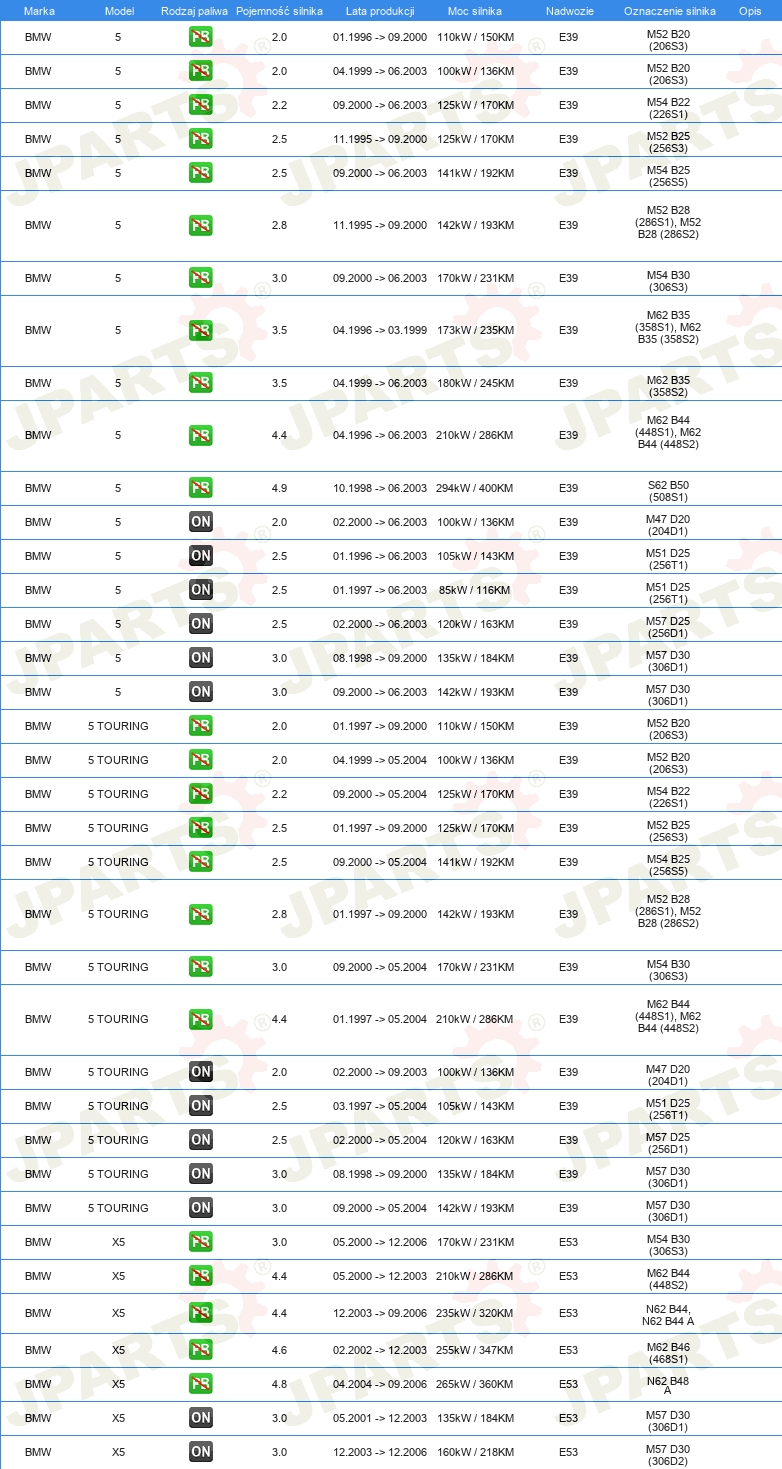The height and width of the screenshot is (1469, 782).
Task: Click the Model column header
Action: [x=119, y=11]
